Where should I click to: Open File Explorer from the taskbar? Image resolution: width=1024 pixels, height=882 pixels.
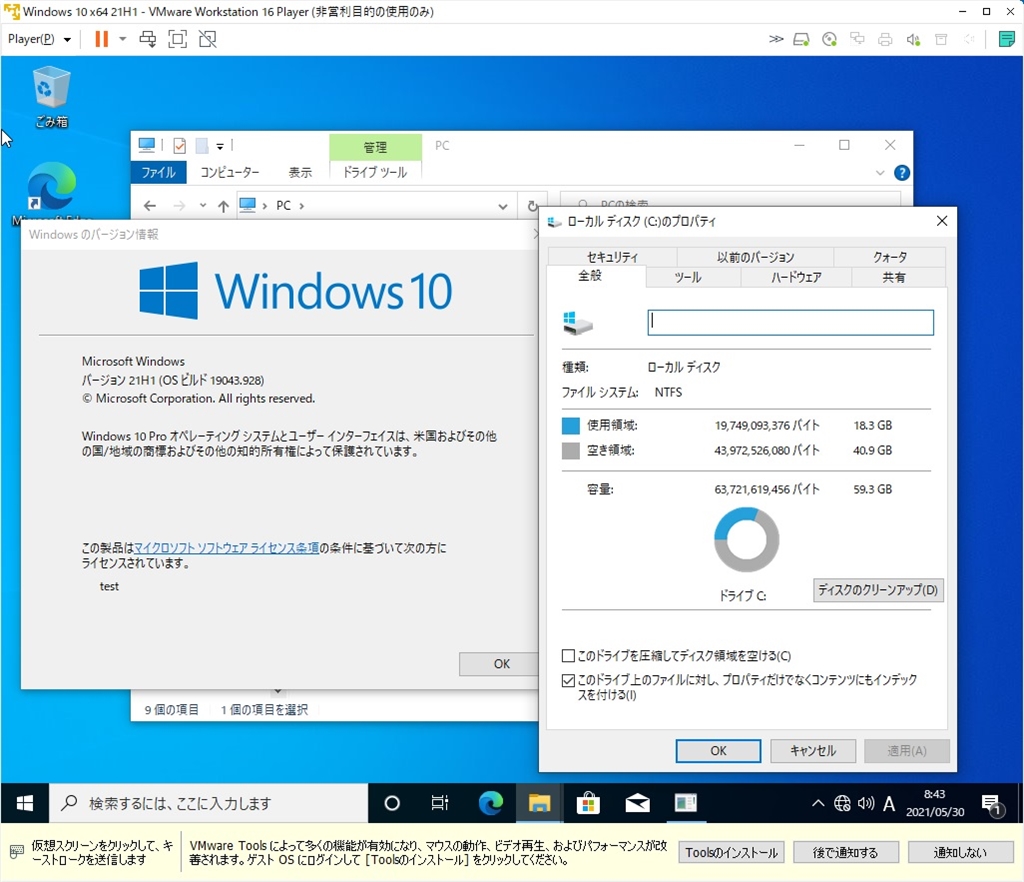click(x=539, y=803)
